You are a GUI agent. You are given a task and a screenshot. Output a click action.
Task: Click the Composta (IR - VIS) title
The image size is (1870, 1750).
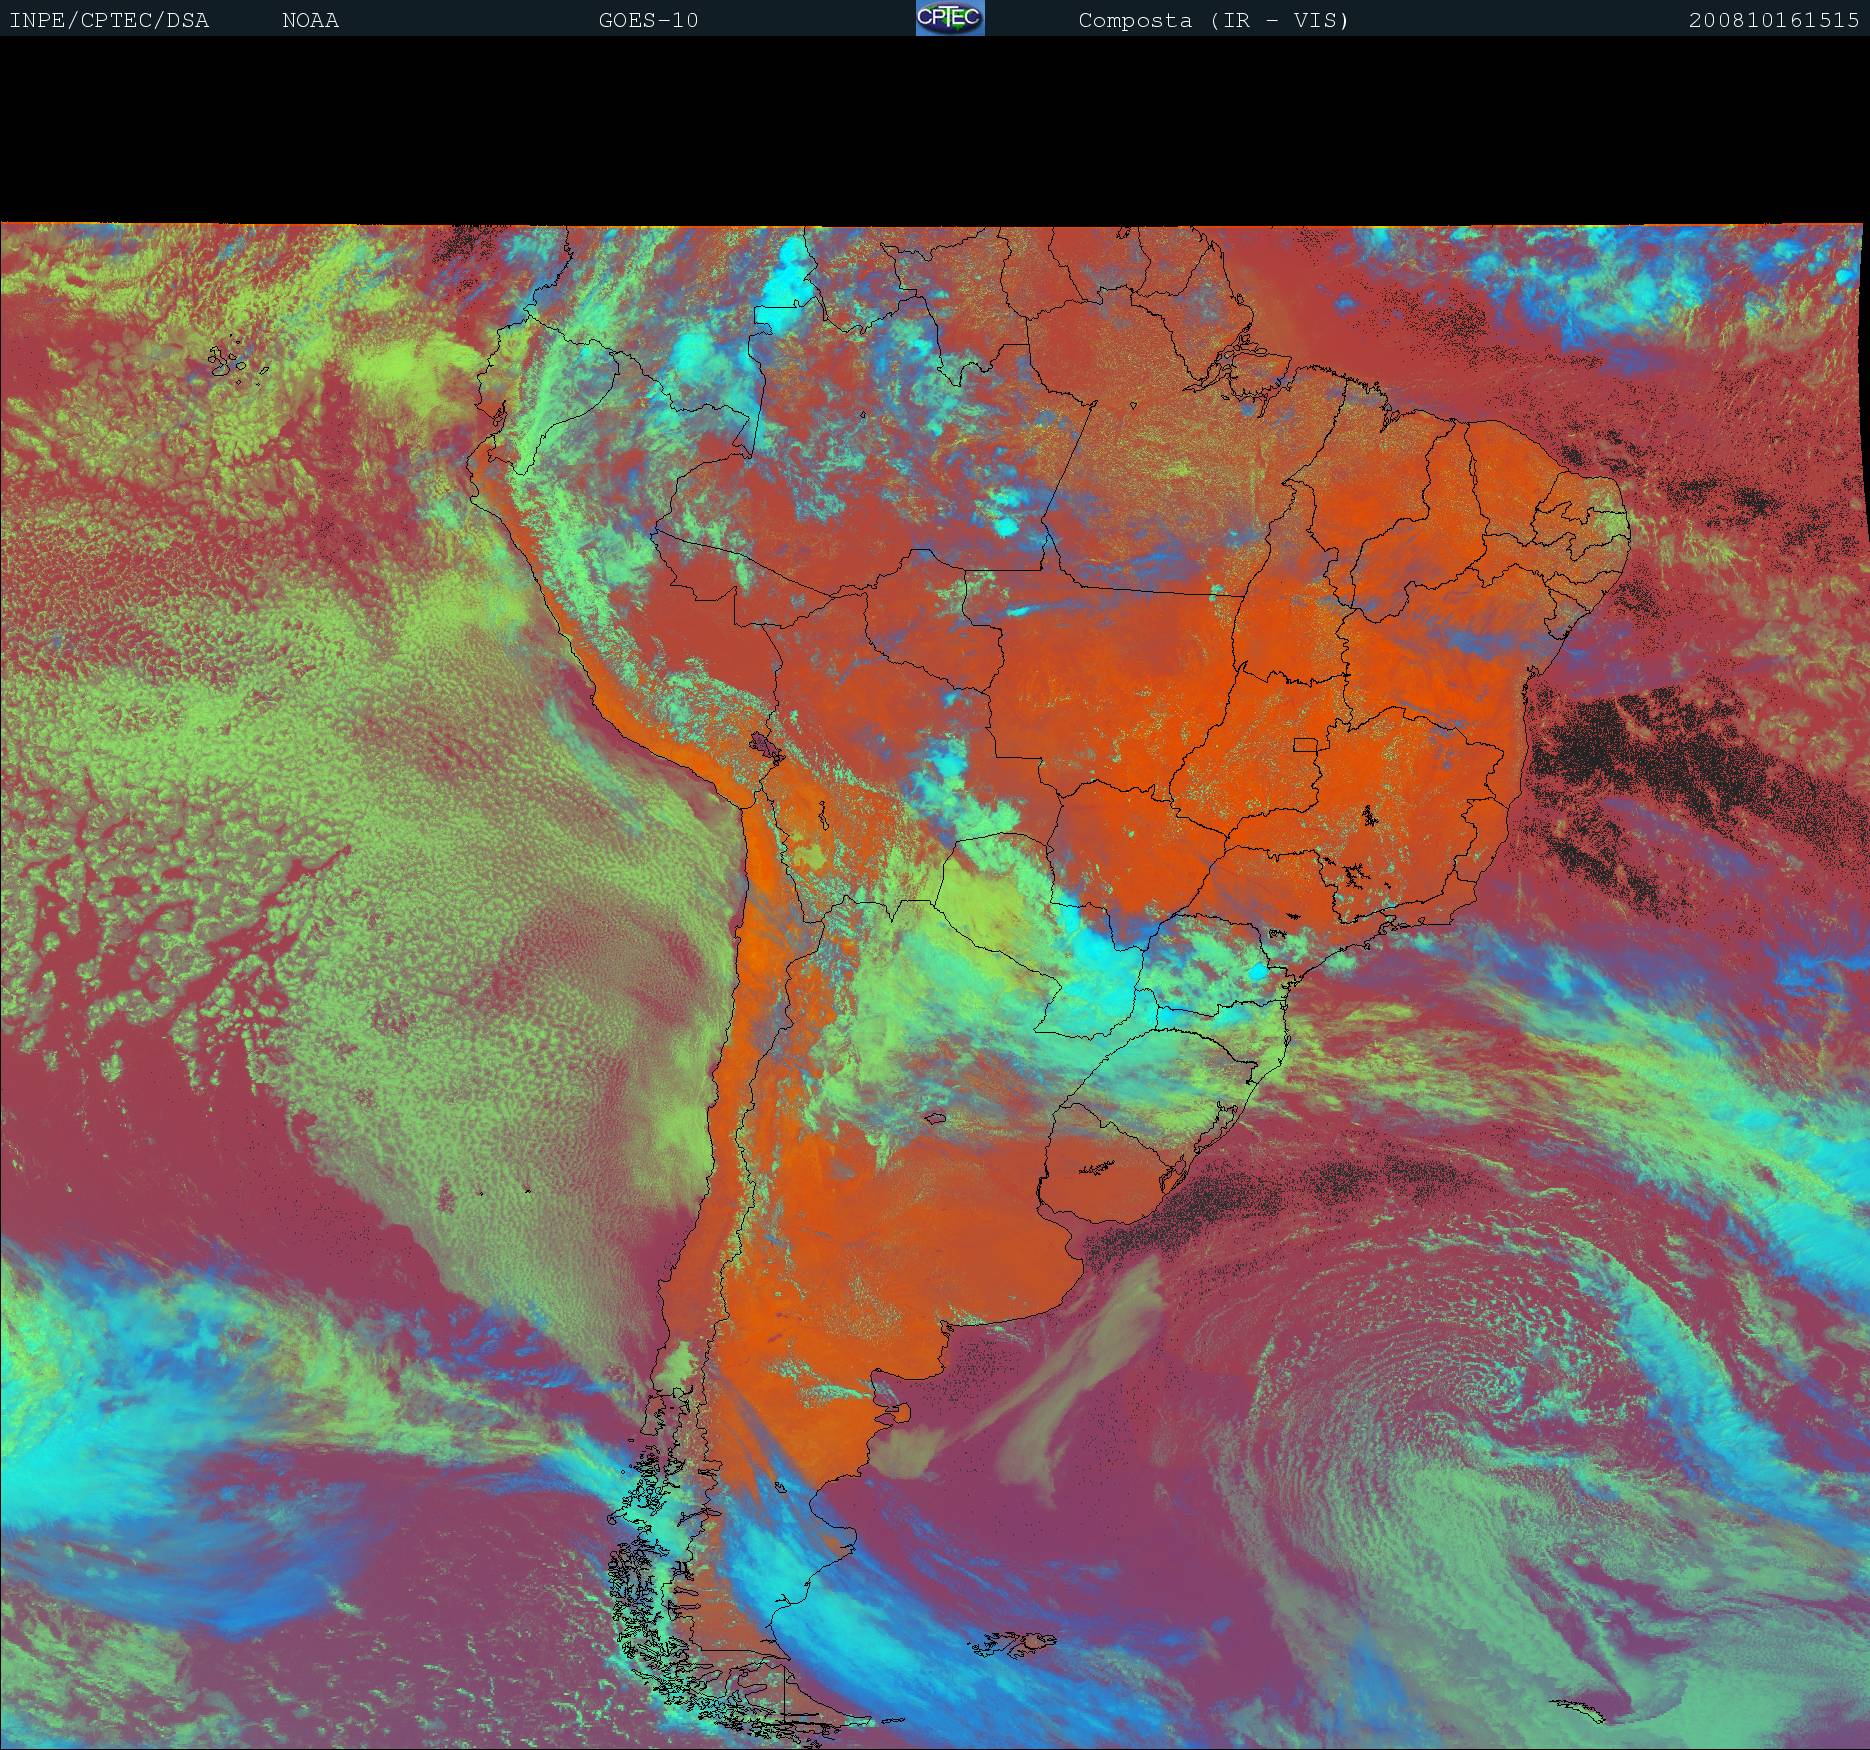[x=1213, y=20]
